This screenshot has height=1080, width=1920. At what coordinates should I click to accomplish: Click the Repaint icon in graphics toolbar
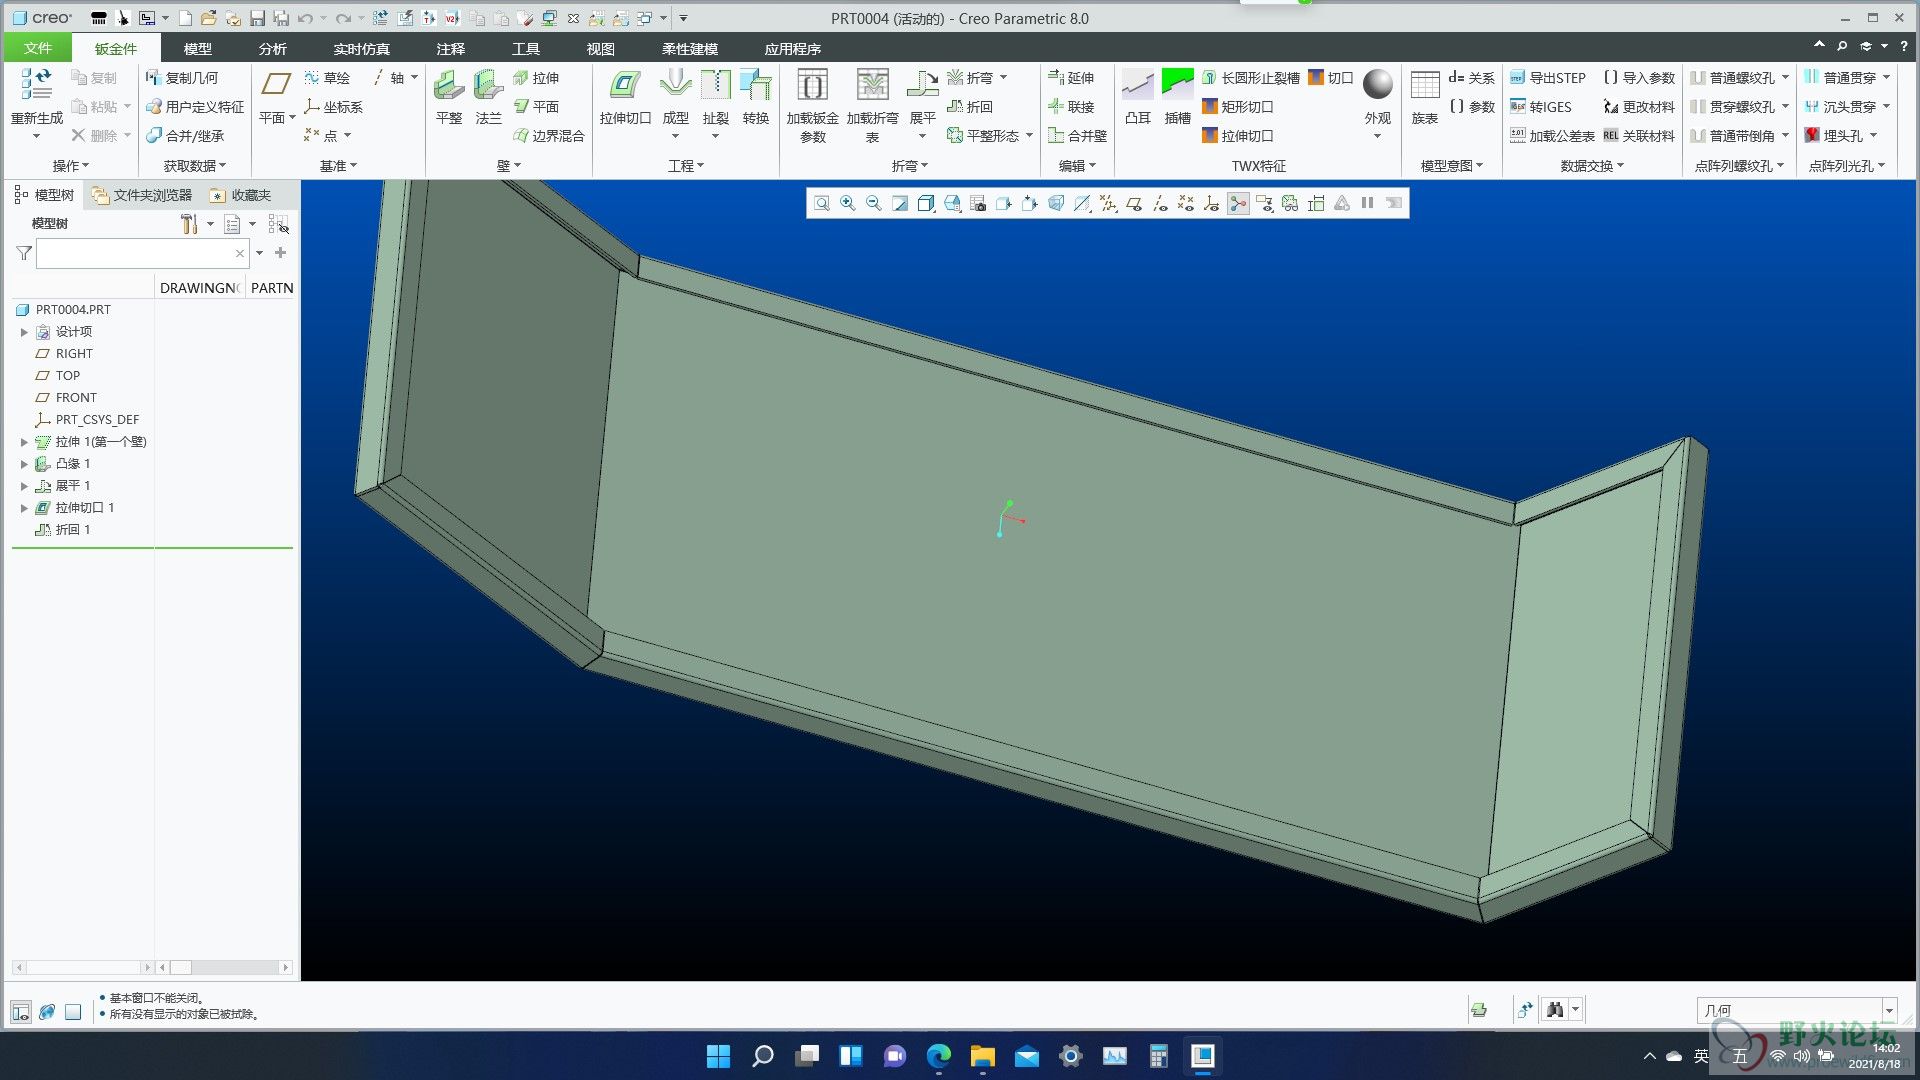pyautogui.click(x=900, y=203)
